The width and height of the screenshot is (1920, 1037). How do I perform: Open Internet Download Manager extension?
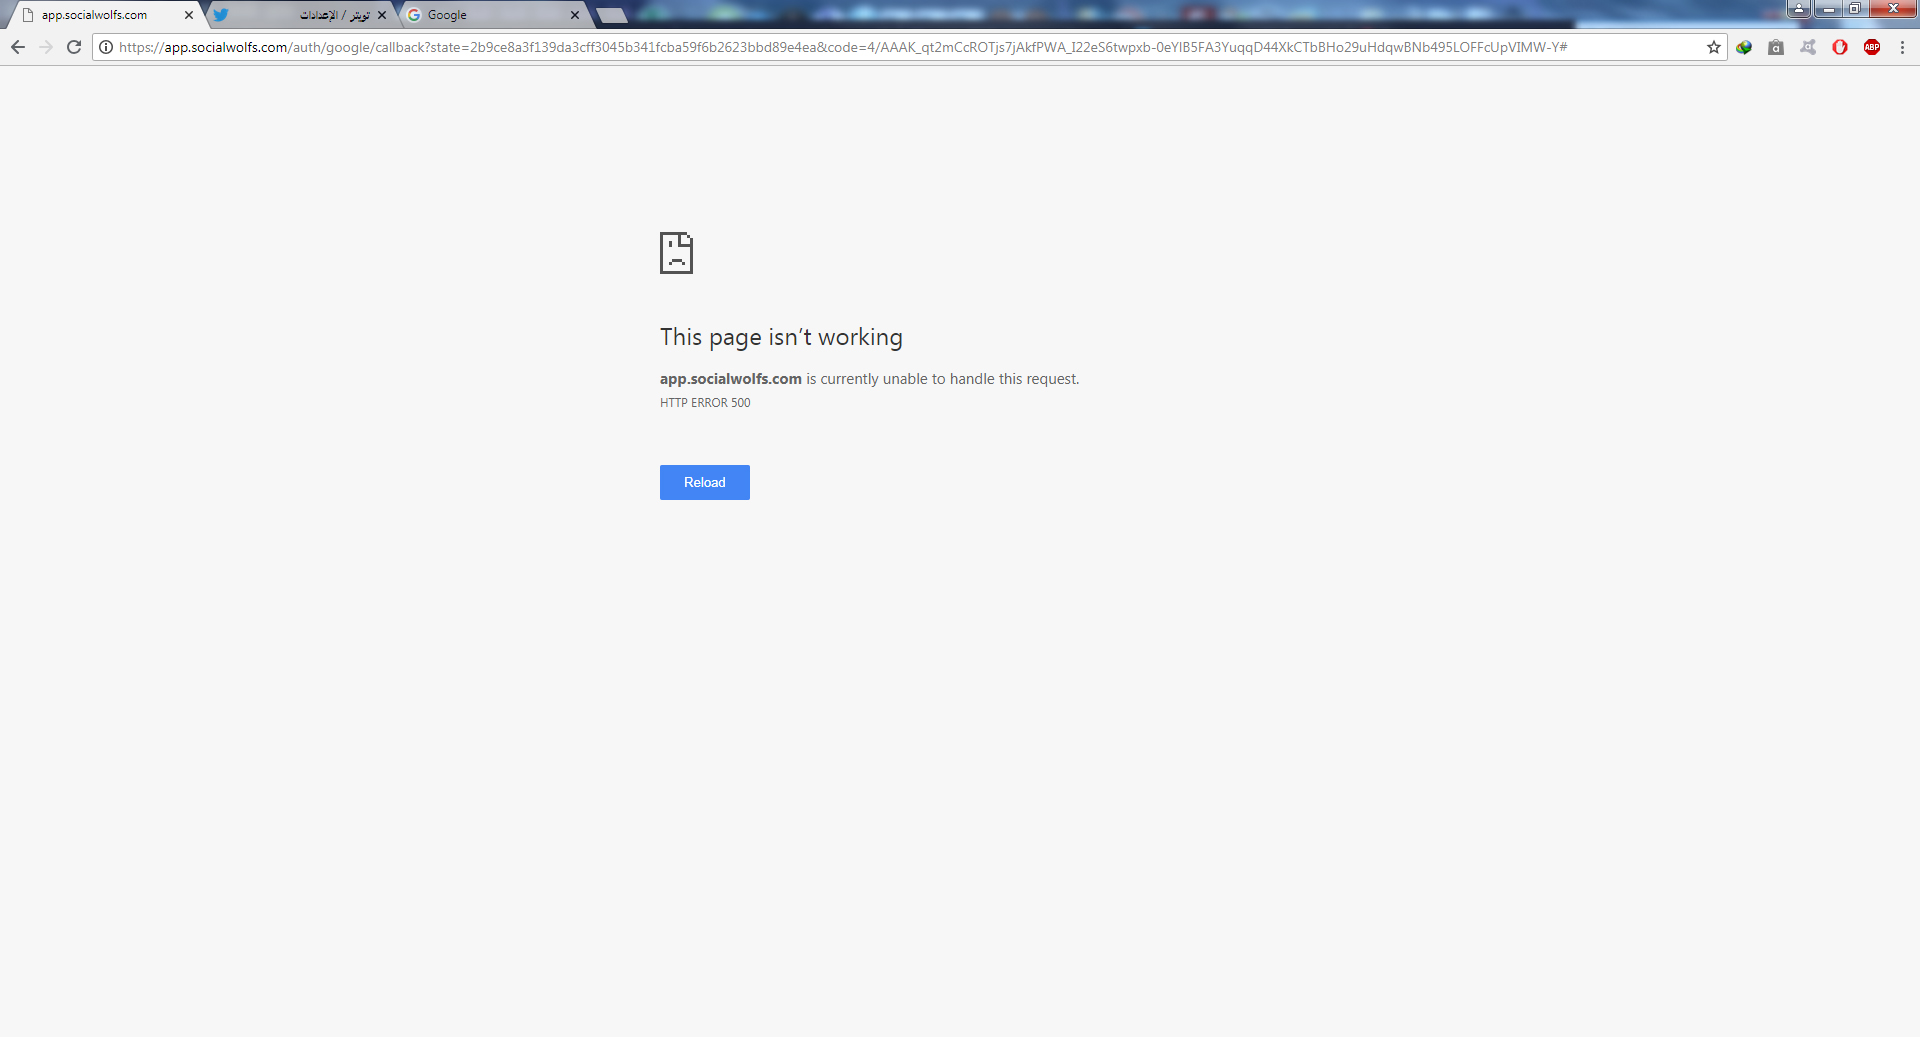(x=1744, y=47)
